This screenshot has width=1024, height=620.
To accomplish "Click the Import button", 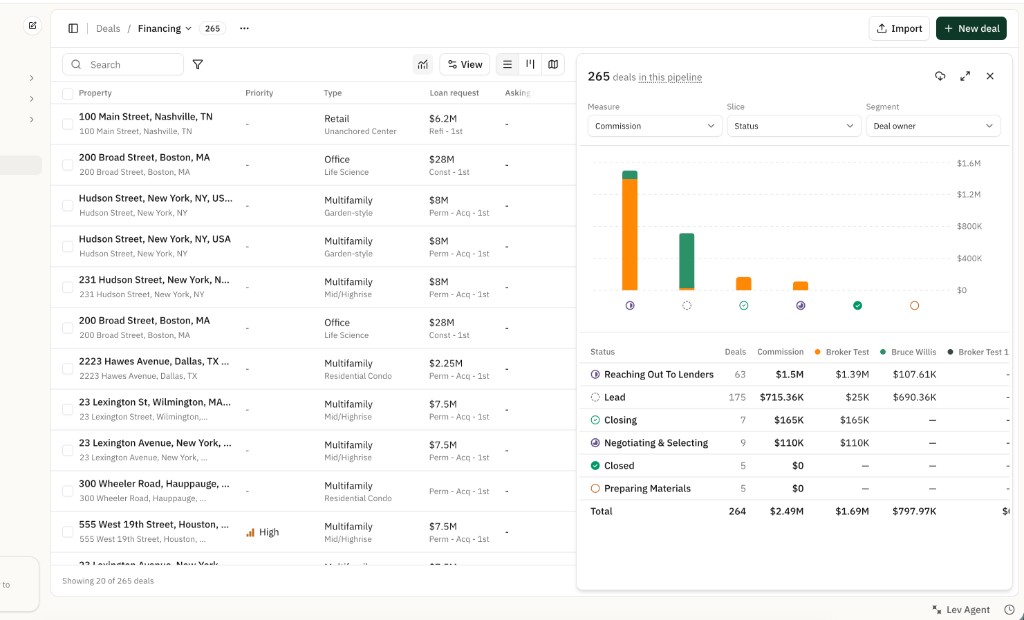I will 899,28.
